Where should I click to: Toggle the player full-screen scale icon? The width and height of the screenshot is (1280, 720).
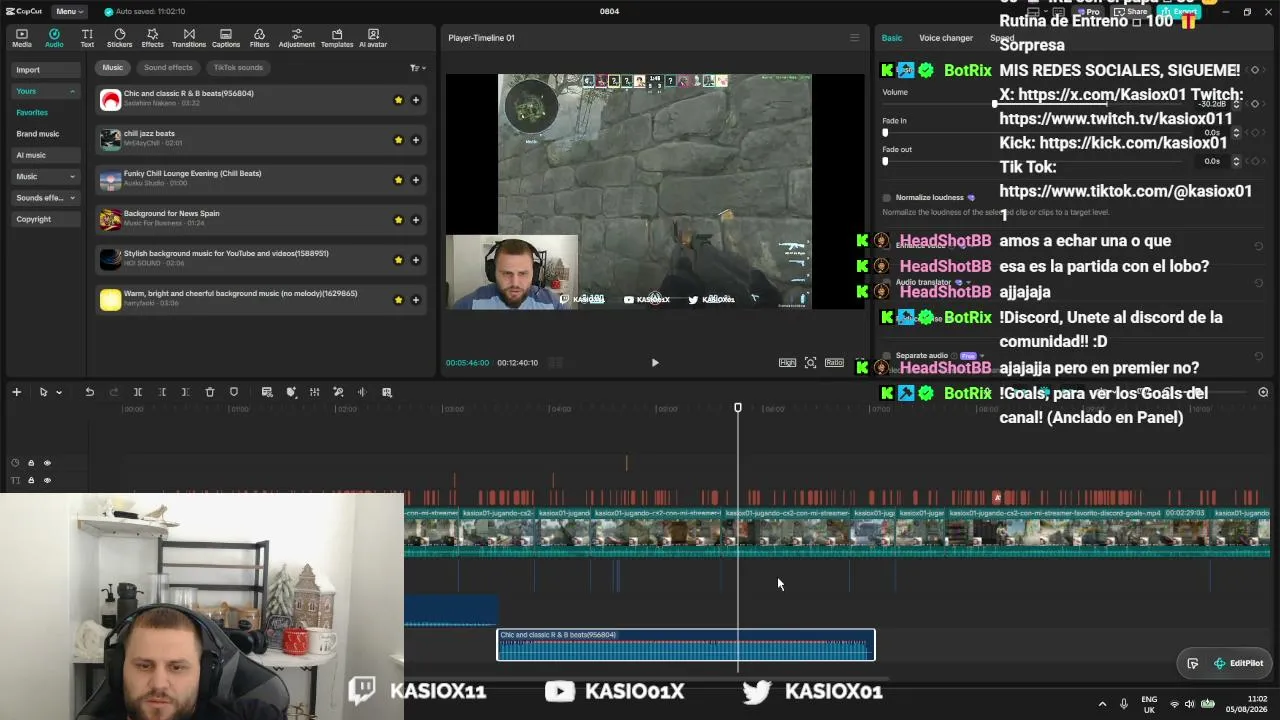click(811, 363)
